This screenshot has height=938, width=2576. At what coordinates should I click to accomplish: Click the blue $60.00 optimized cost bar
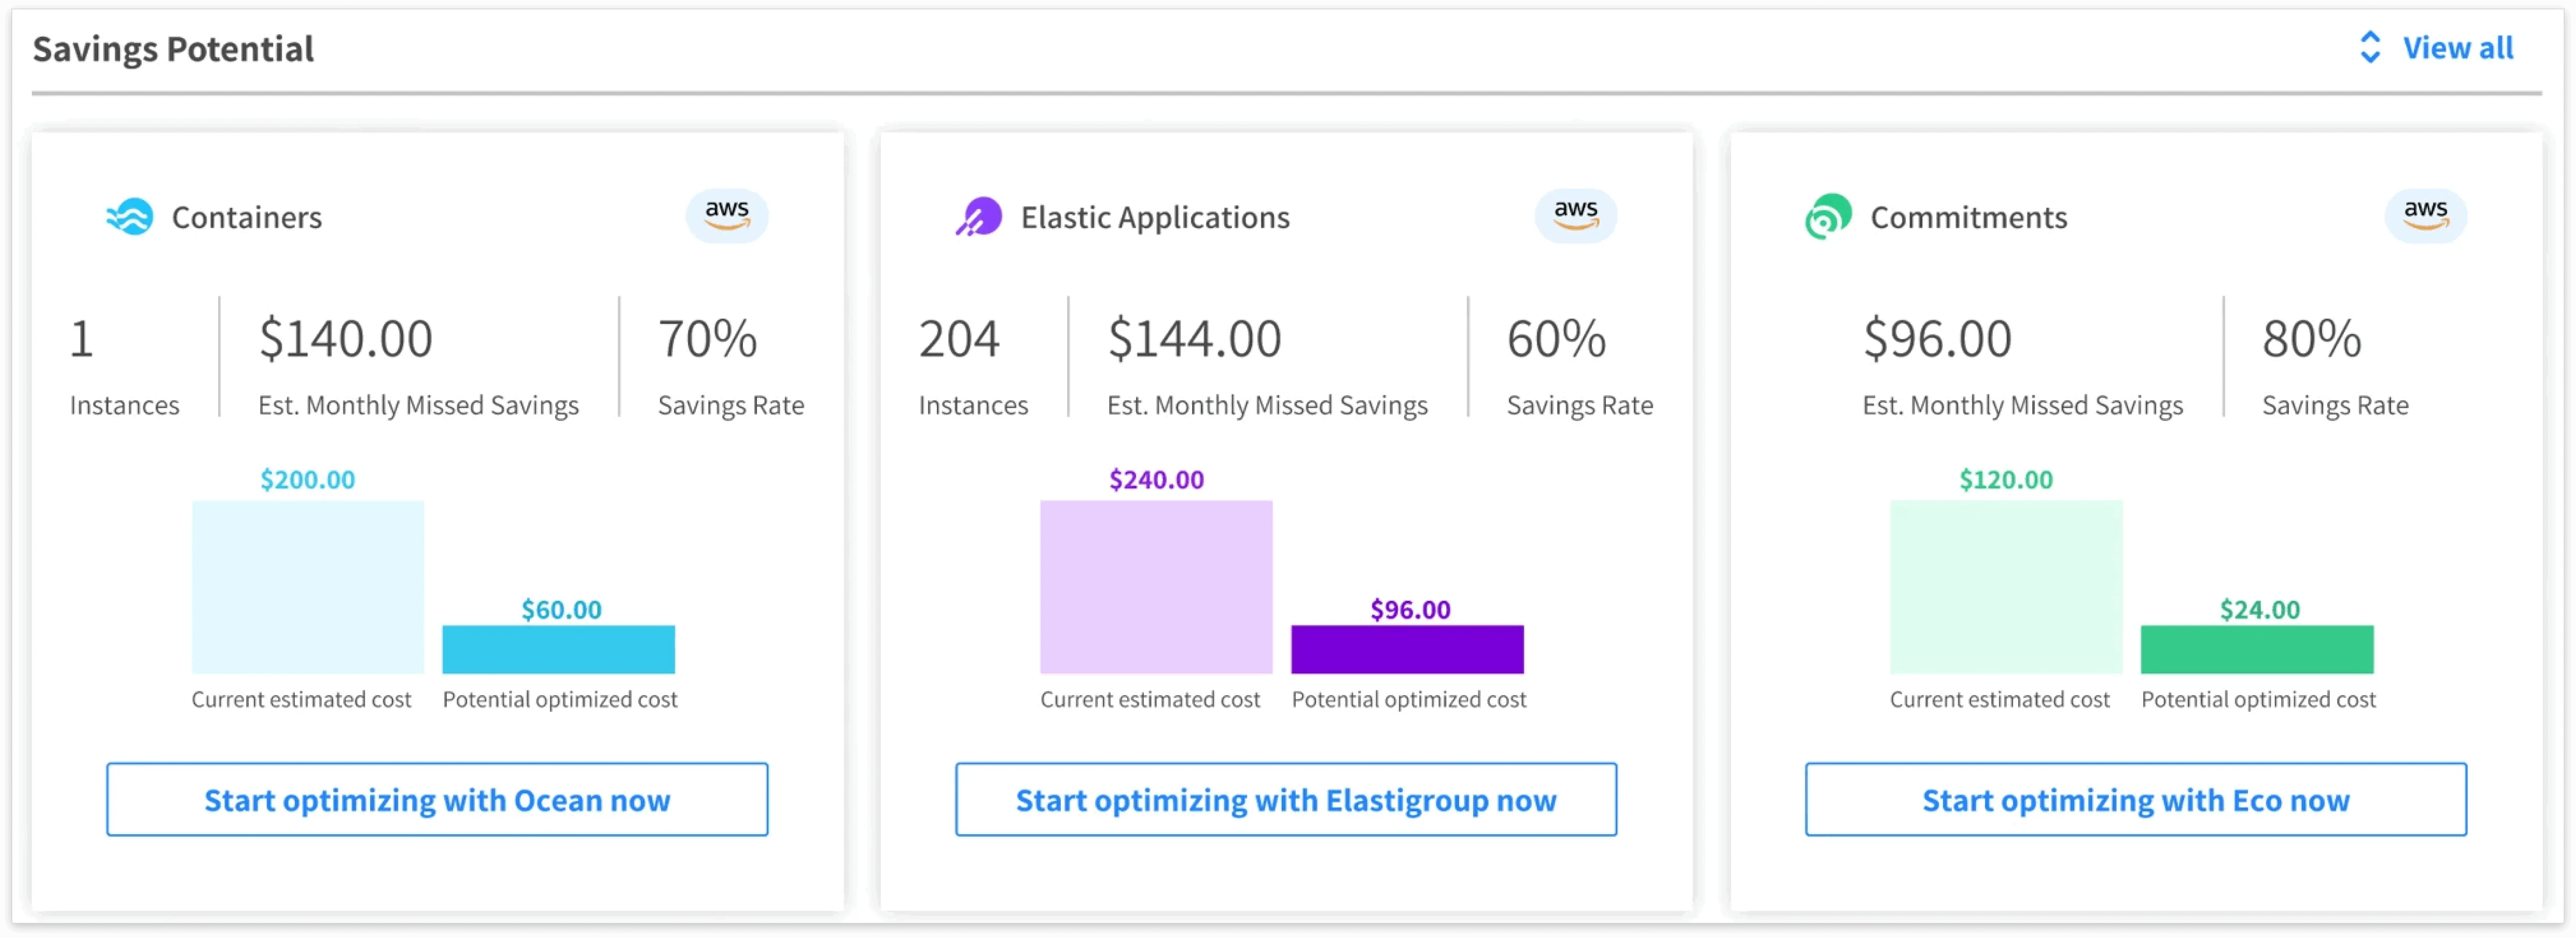[559, 650]
